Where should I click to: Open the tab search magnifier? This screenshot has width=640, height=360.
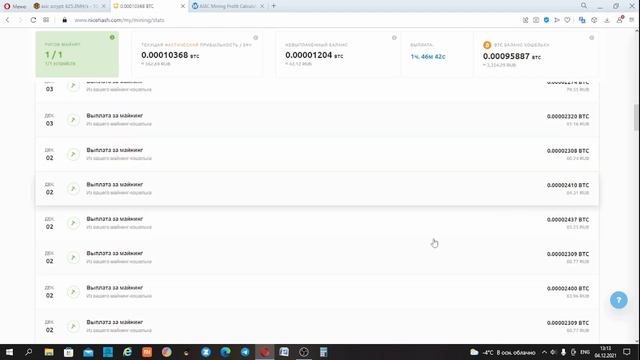pos(584,6)
